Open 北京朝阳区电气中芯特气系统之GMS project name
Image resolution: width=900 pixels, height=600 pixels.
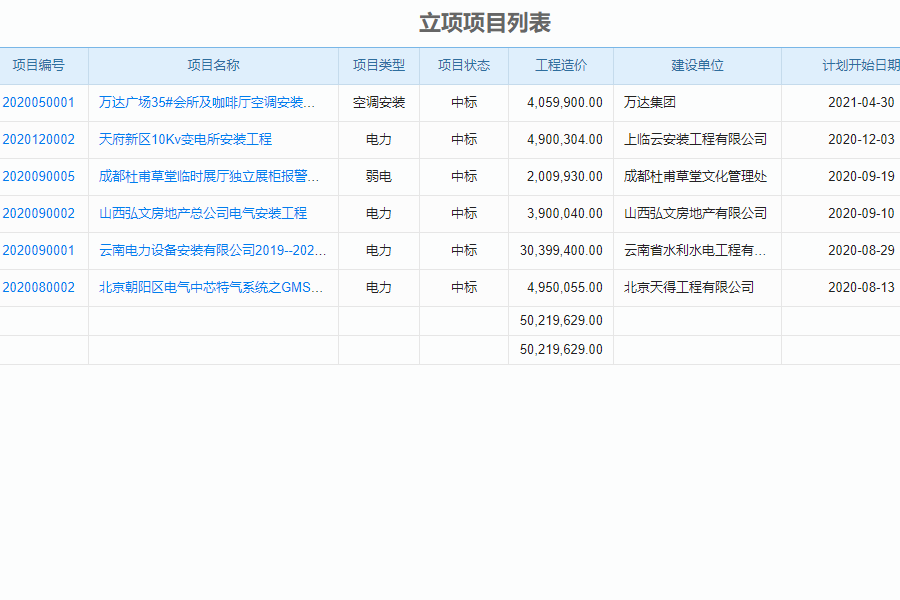click(x=211, y=288)
